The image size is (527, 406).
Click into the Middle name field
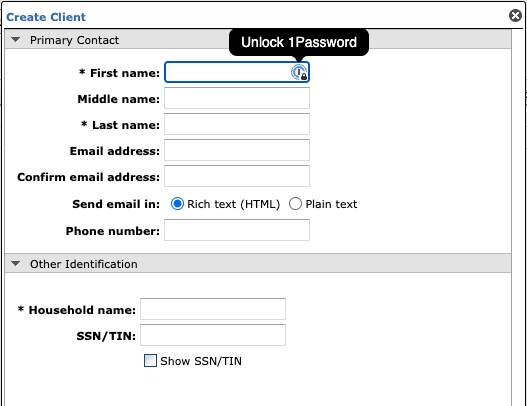237,98
